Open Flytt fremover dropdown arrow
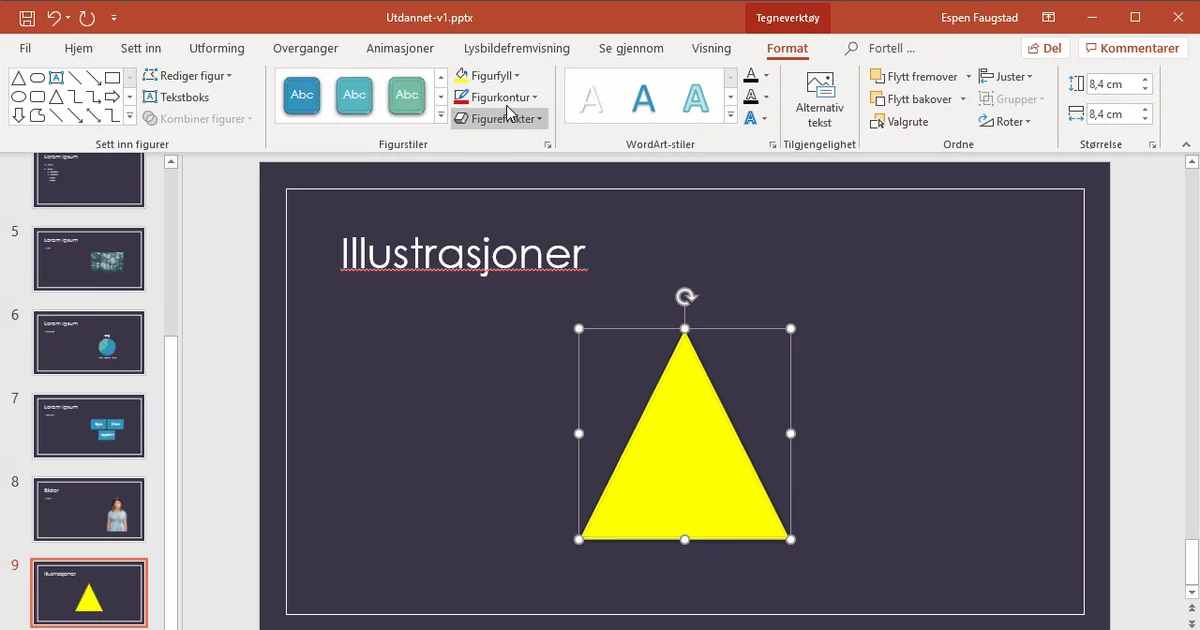Viewport: 1200px width, 630px height. tap(968, 77)
